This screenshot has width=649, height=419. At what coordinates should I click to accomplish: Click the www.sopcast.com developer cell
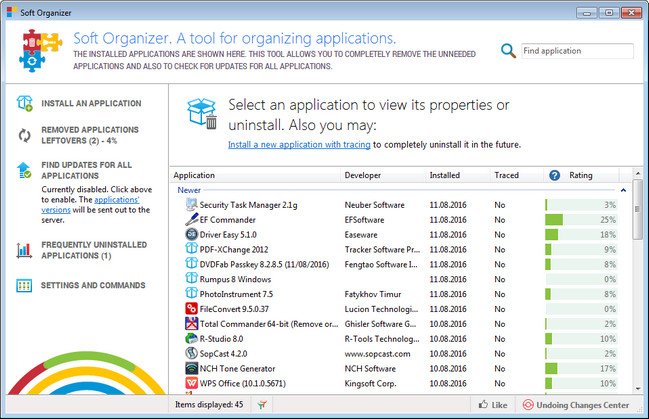coord(377,354)
